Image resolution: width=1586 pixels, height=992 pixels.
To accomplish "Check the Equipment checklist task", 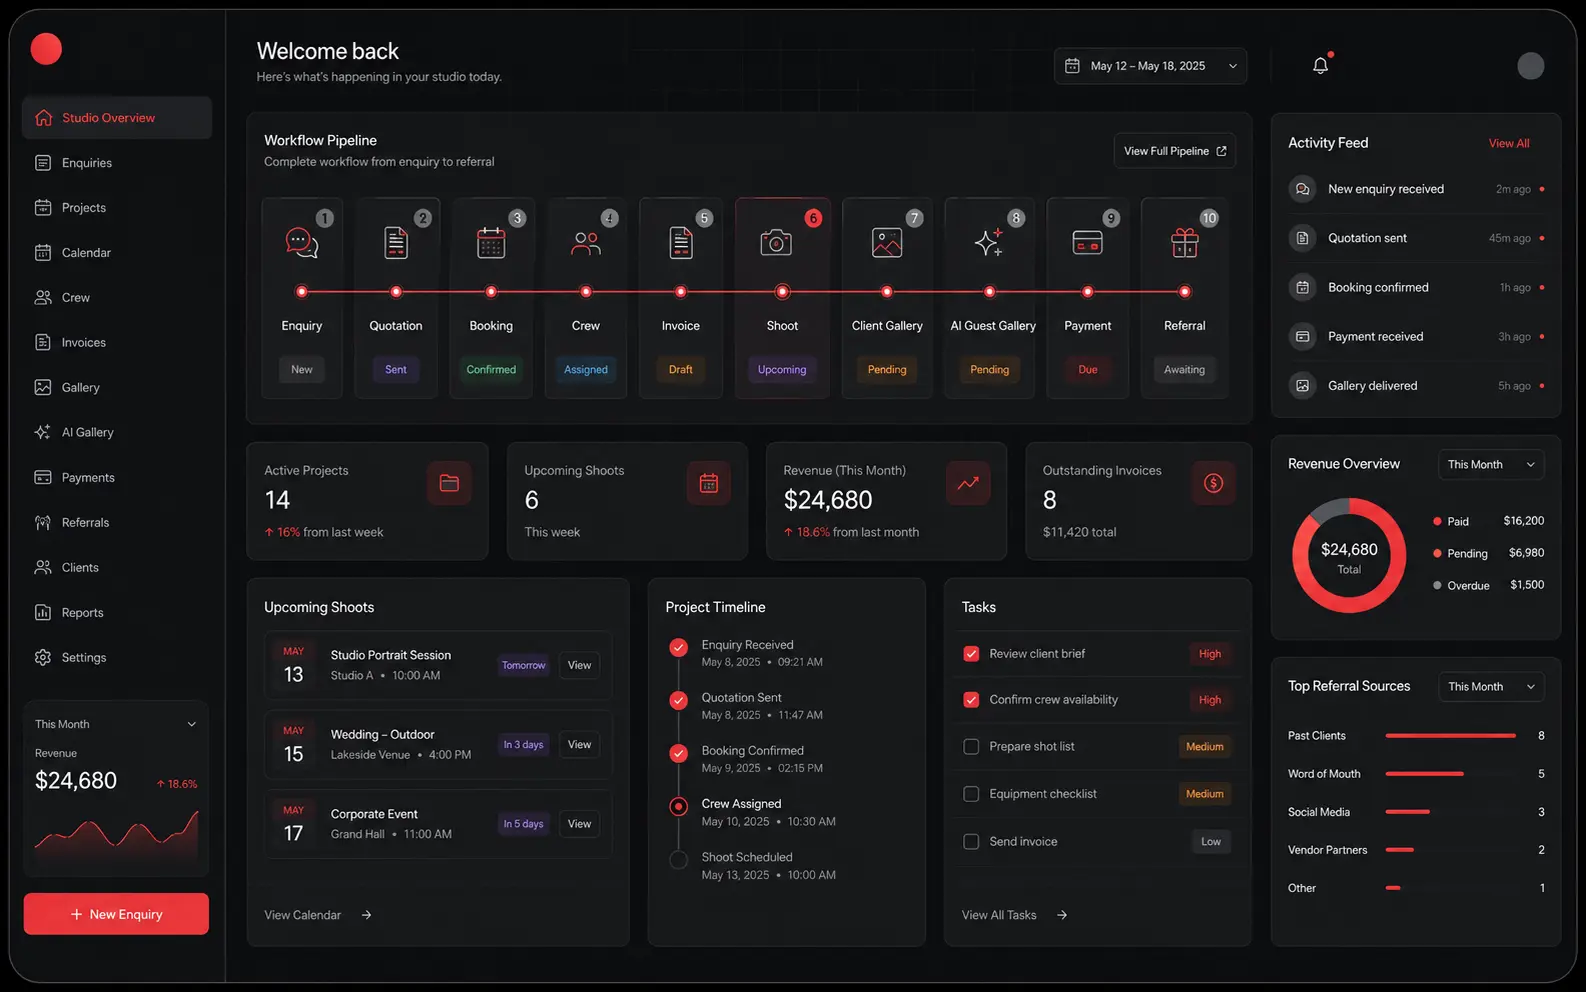I will click(971, 794).
